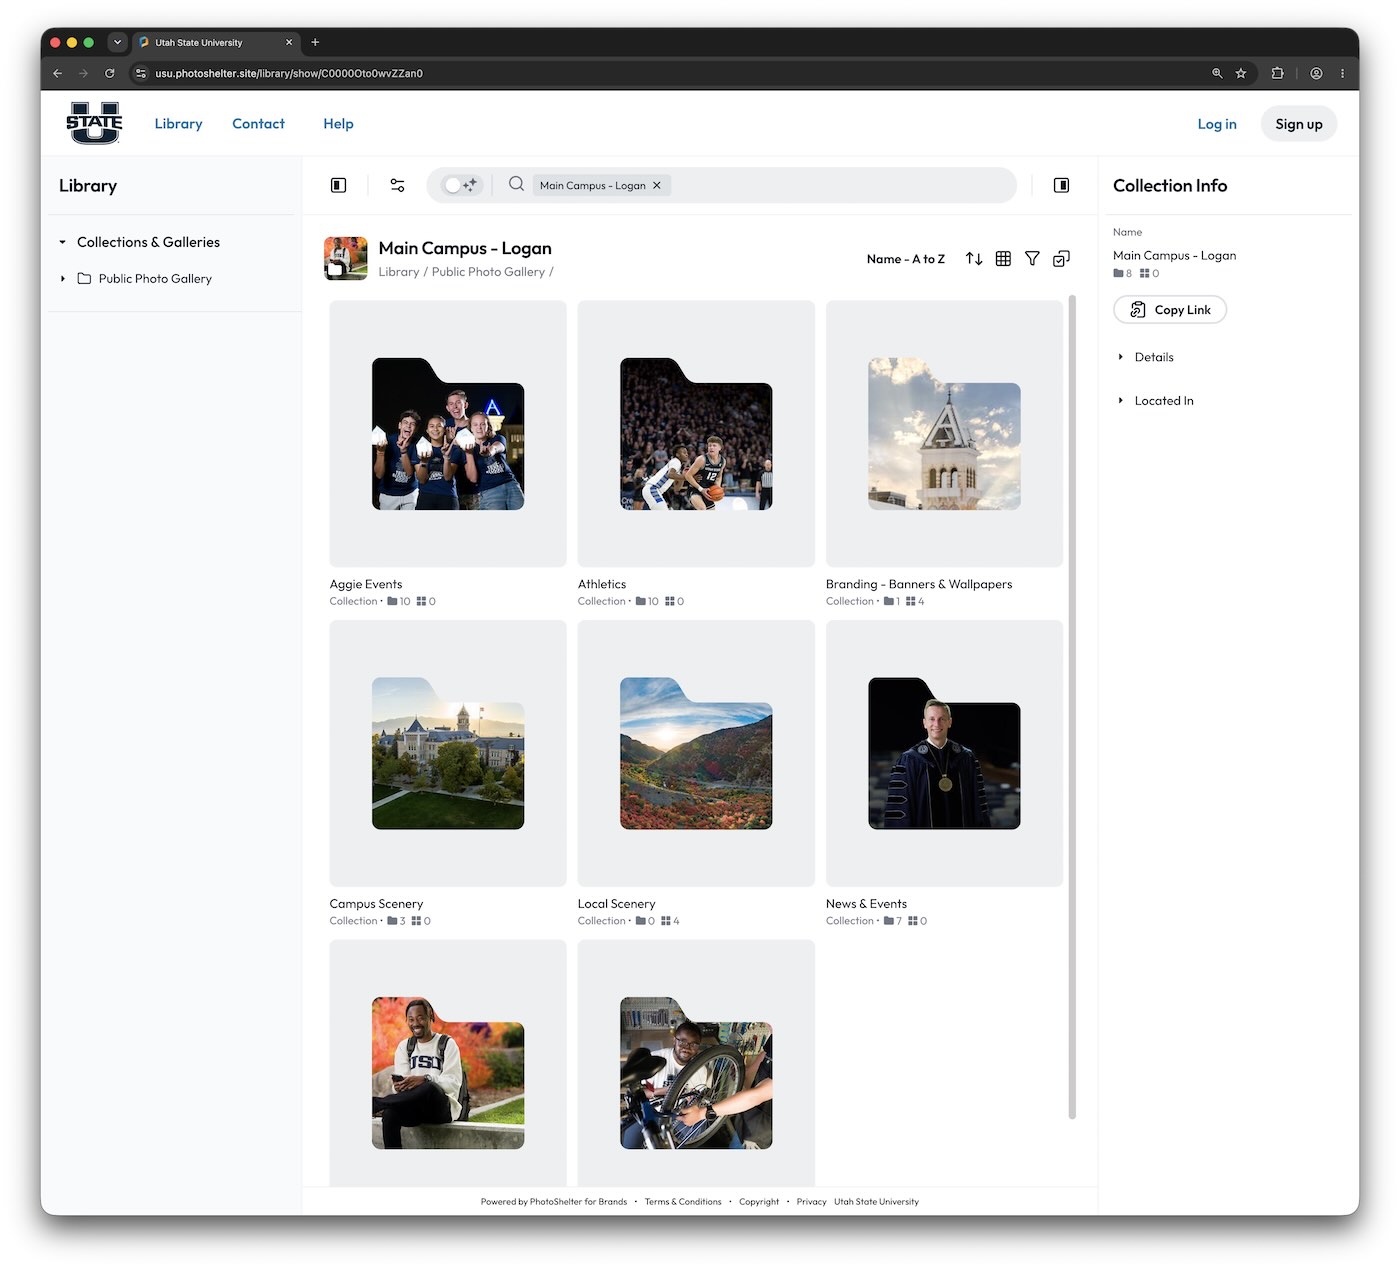Screen dimensions: 1400x1269
Task: Close the Utah State University browser tab
Action: tap(289, 42)
